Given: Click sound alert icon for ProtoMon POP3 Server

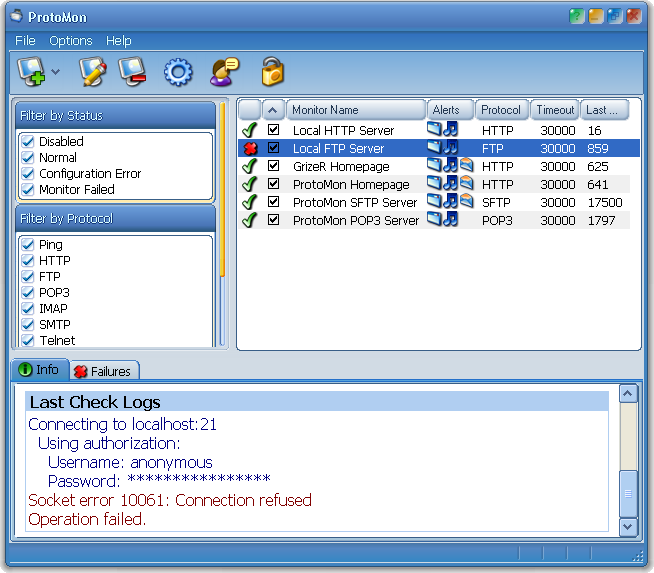Looking at the screenshot, I should tap(450, 219).
